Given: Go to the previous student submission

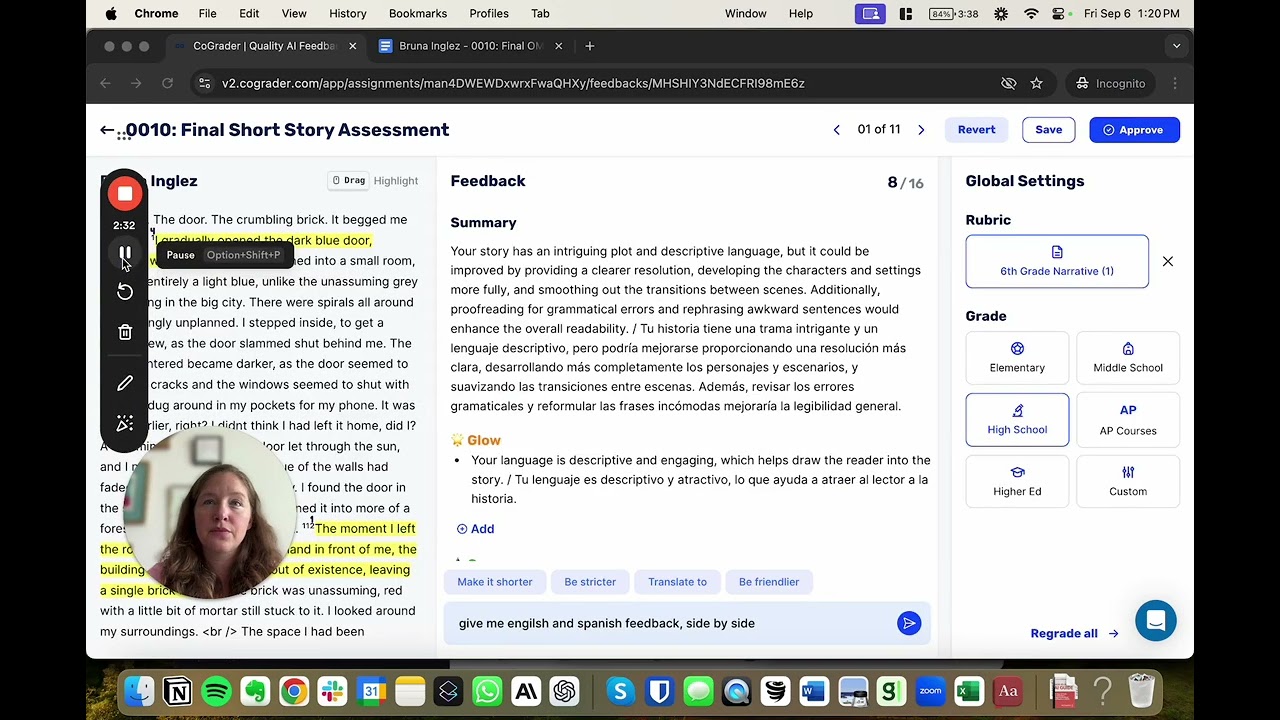Looking at the screenshot, I should (x=837, y=130).
